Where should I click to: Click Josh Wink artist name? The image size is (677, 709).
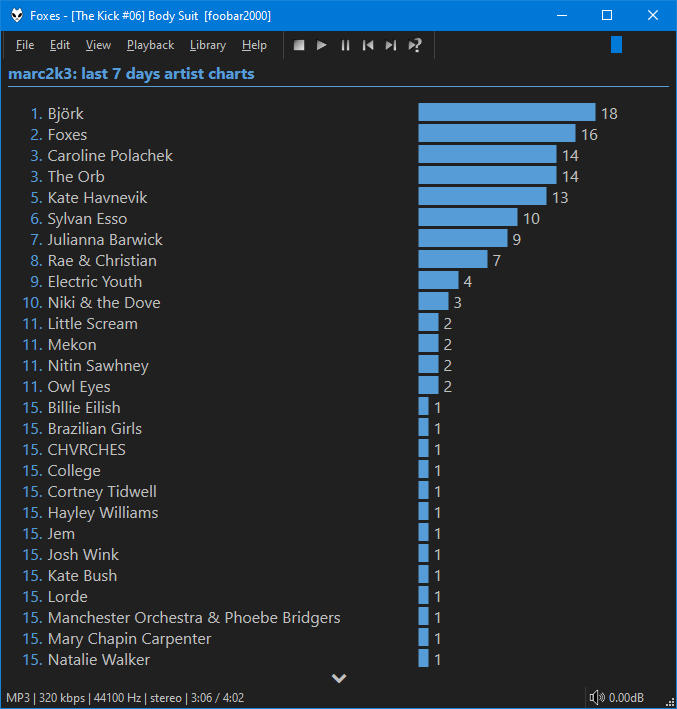83,555
